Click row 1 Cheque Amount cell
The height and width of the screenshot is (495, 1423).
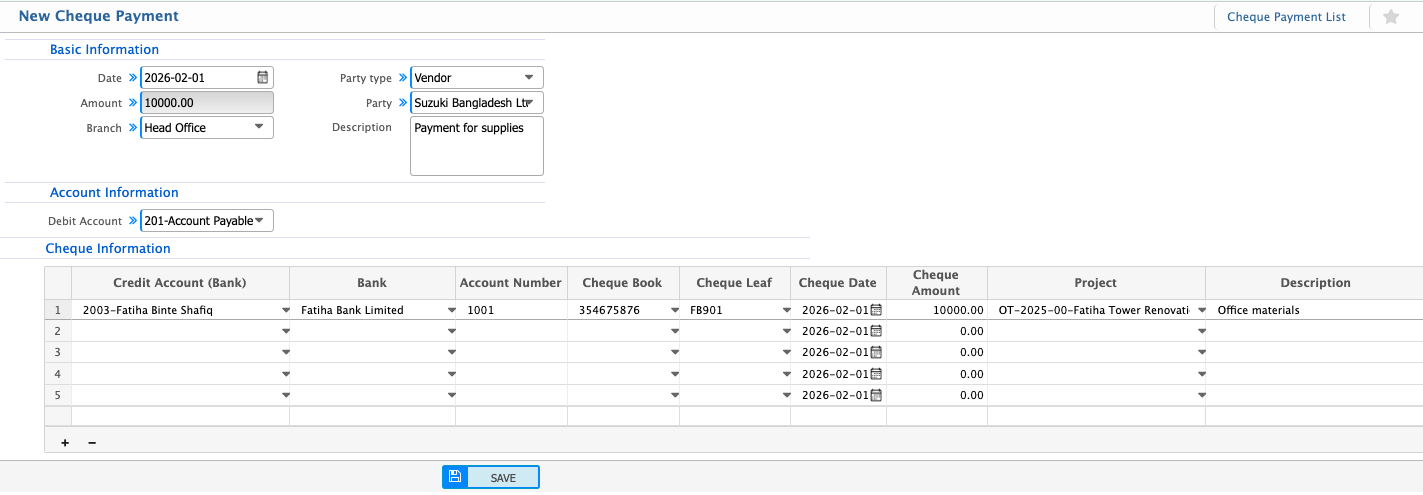coord(936,310)
